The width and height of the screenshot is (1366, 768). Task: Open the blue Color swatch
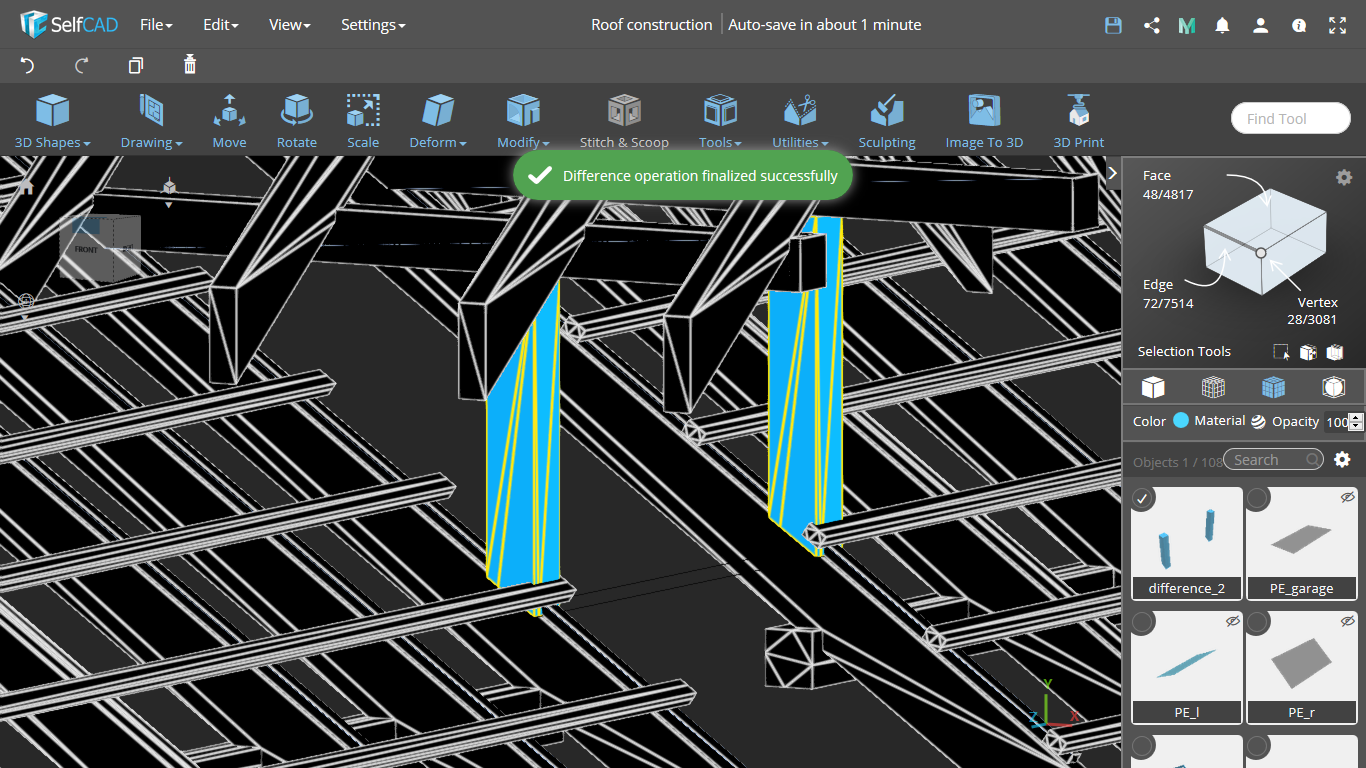(x=1181, y=421)
